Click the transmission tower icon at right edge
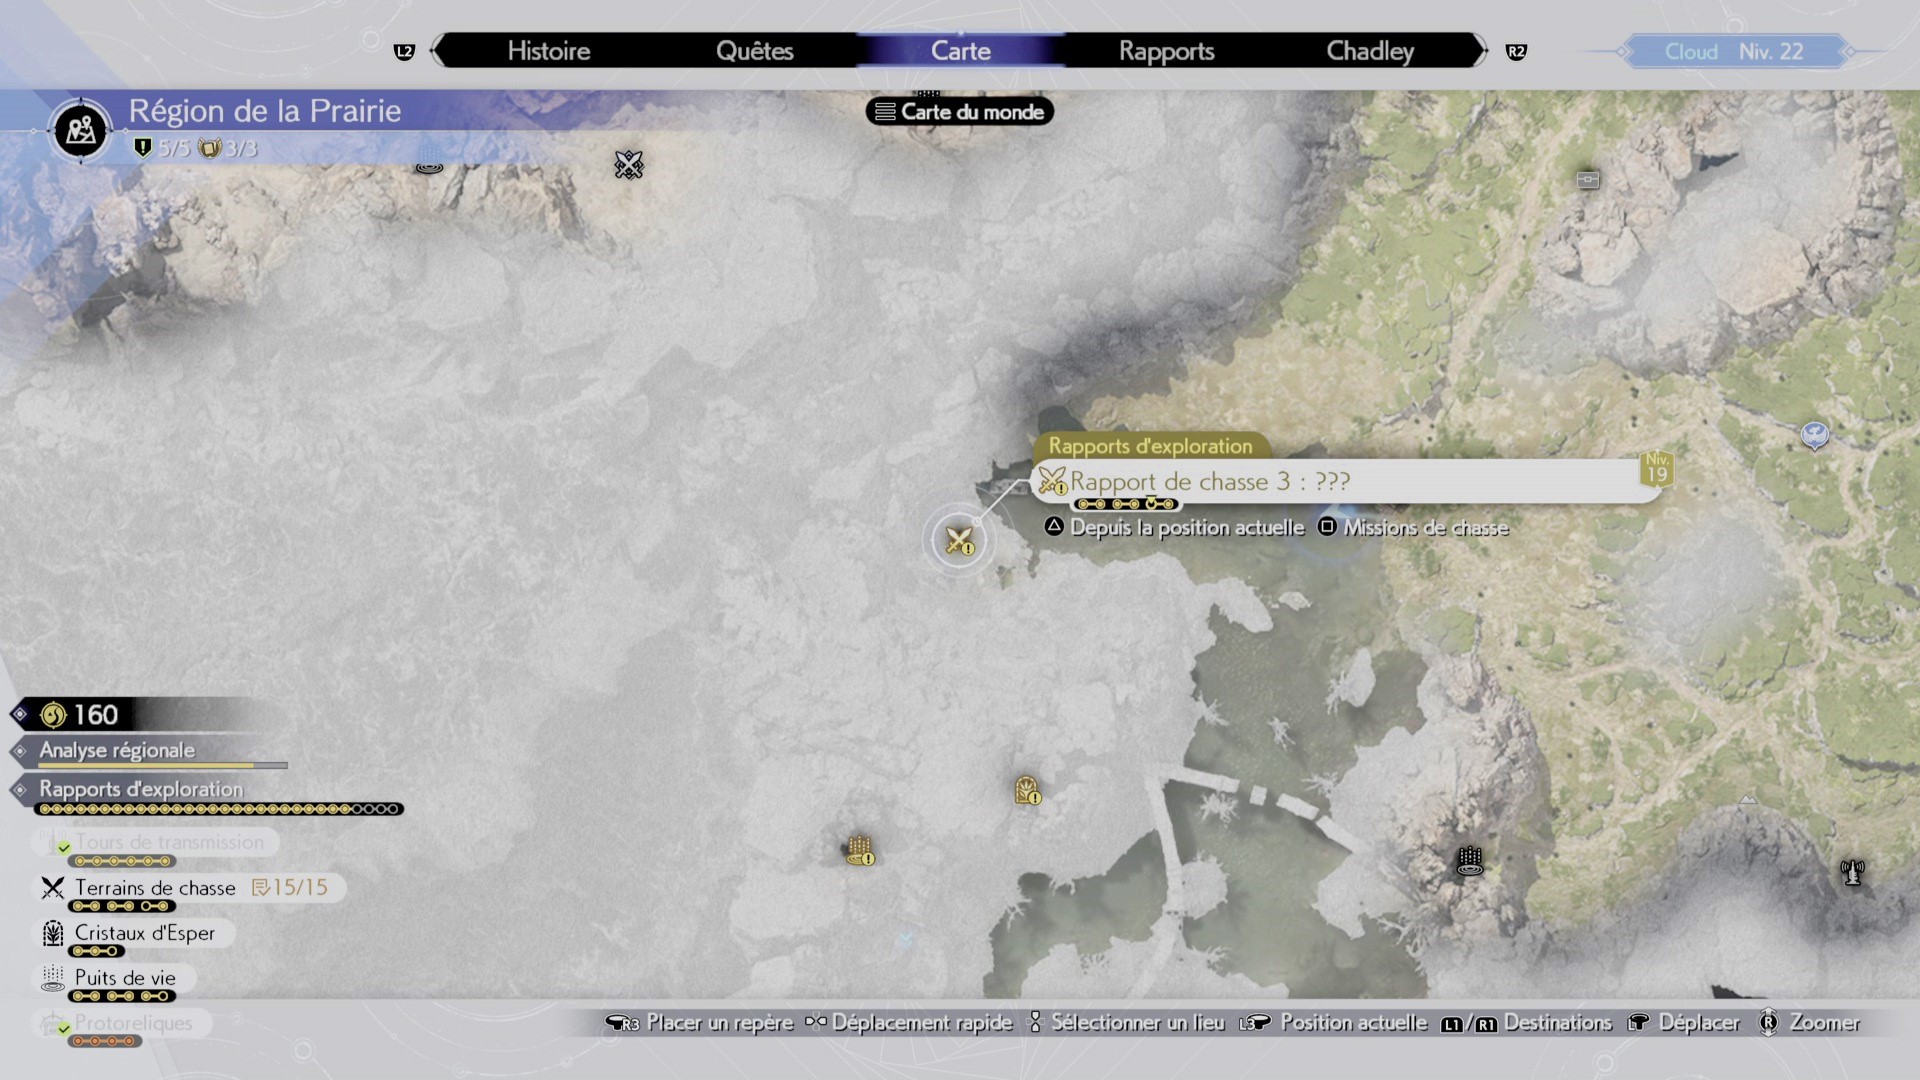 pyautogui.click(x=1852, y=872)
